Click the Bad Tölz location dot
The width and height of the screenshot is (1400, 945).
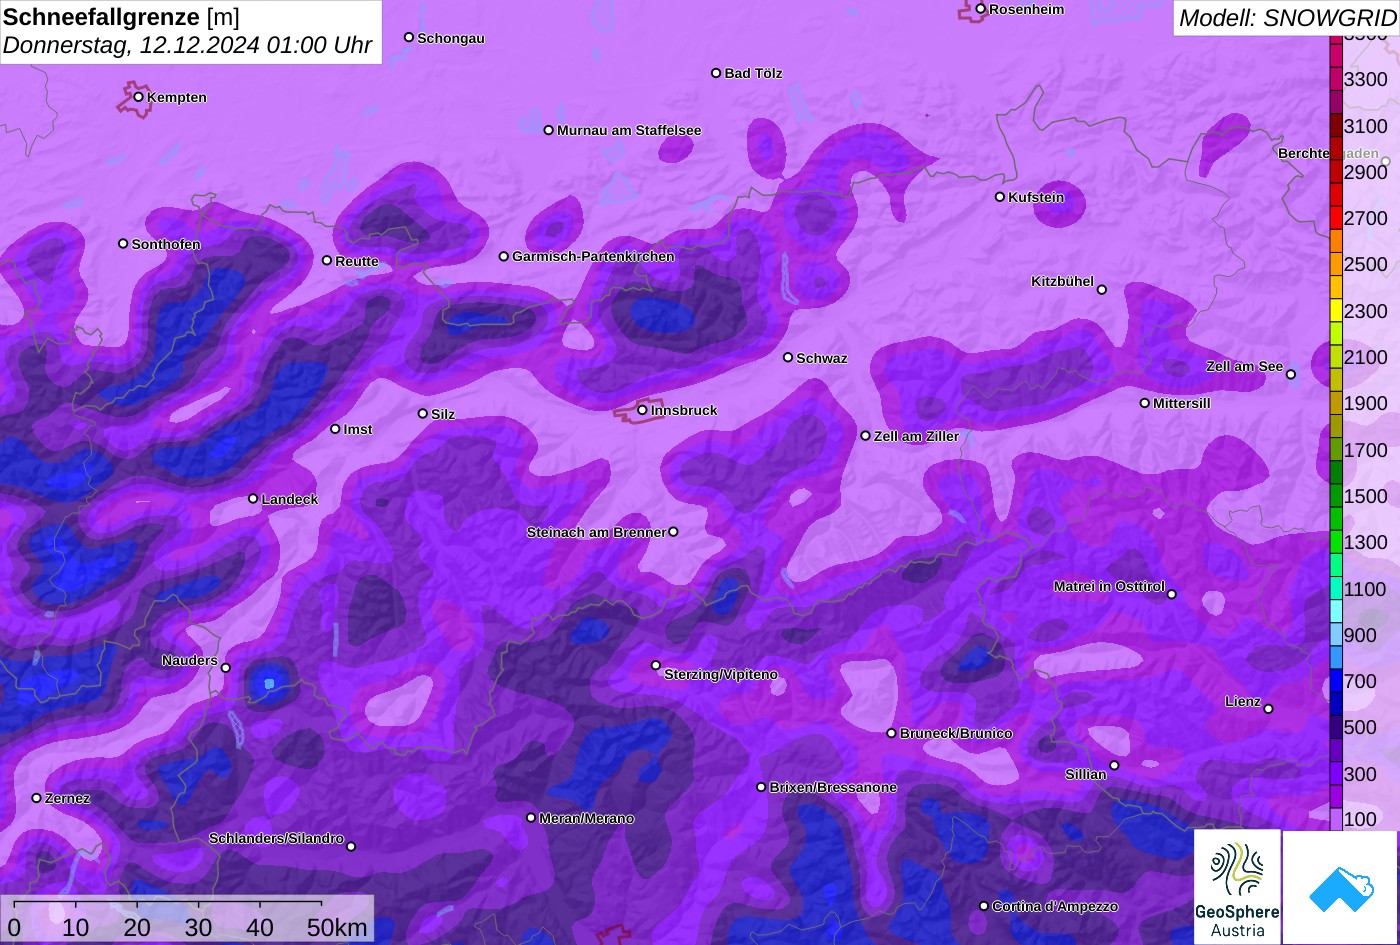(715, 73)
